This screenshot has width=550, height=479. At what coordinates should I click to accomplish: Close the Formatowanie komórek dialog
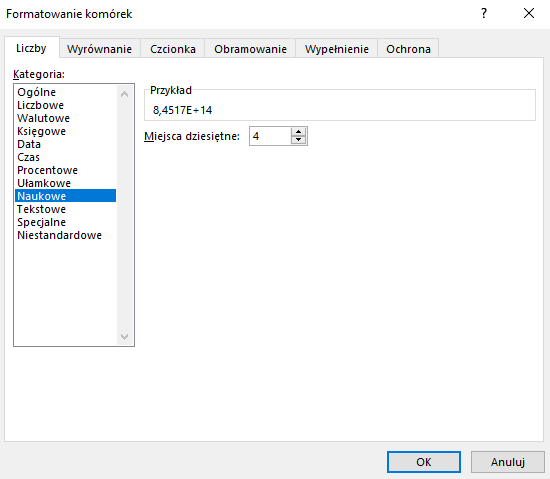[529, 14]
